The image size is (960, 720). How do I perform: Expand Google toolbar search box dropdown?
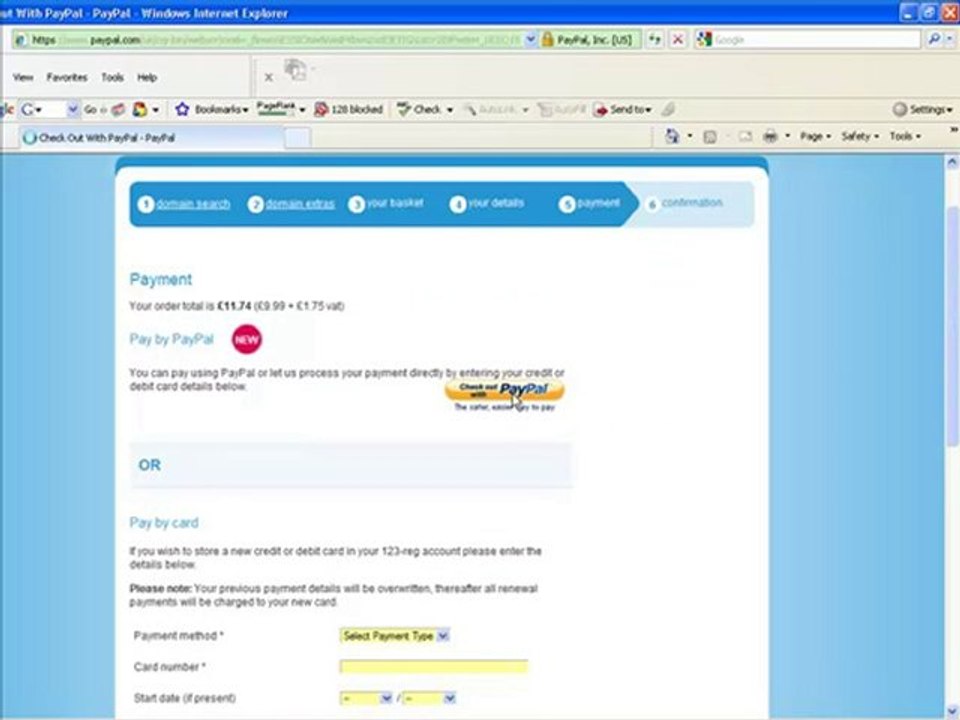(x=73, y=110)
